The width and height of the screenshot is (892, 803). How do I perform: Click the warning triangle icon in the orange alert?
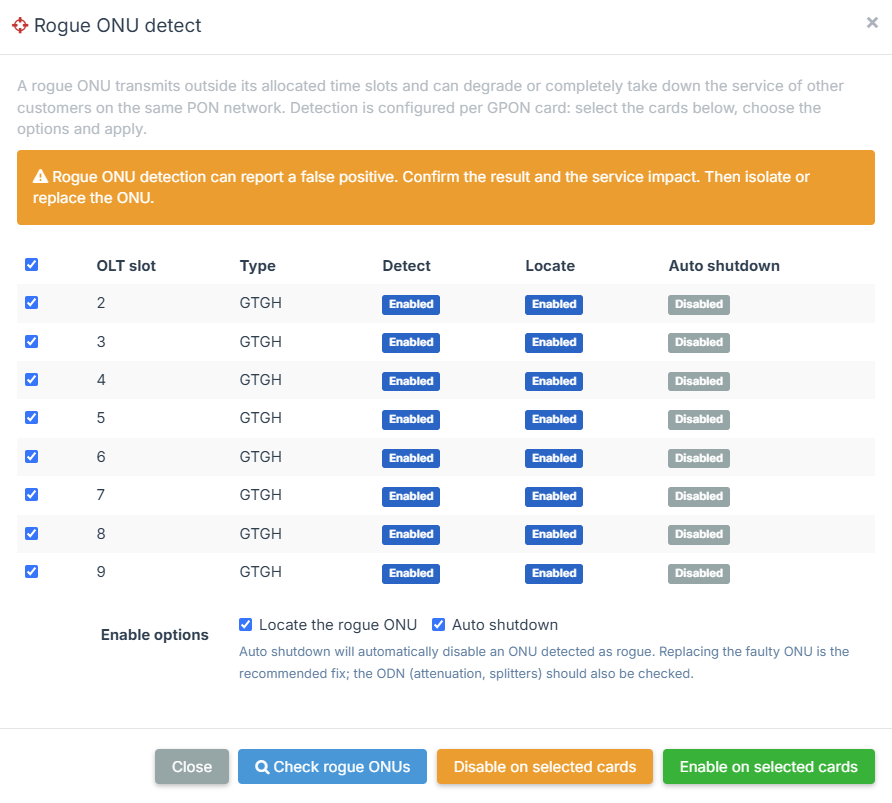click(40, 176)
